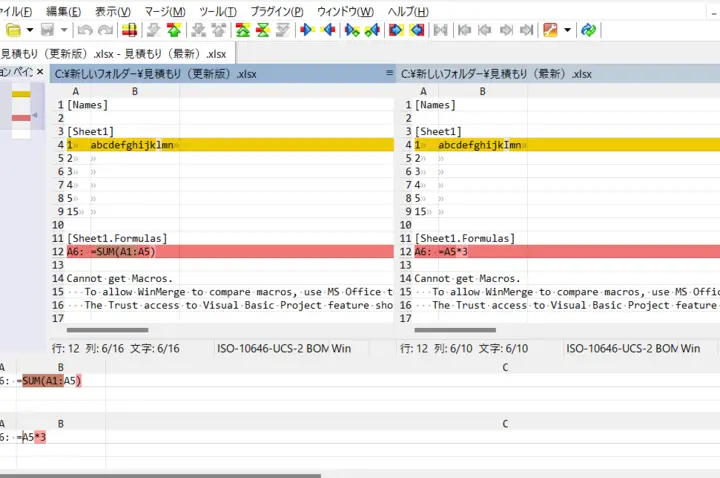Image resolution: width=720 pixels, height=478 pixels.
Task: Click the Select Line Difference icon
Action: [128, 30]
